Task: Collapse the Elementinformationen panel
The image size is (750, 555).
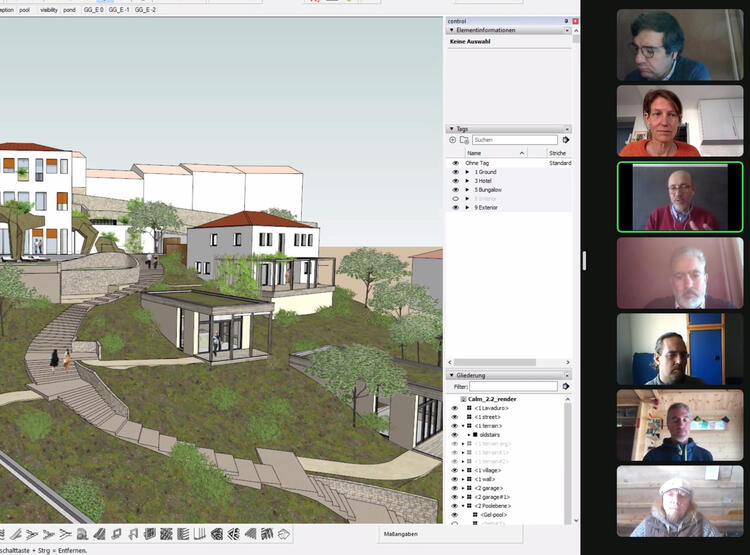Action: coord(451,30)
